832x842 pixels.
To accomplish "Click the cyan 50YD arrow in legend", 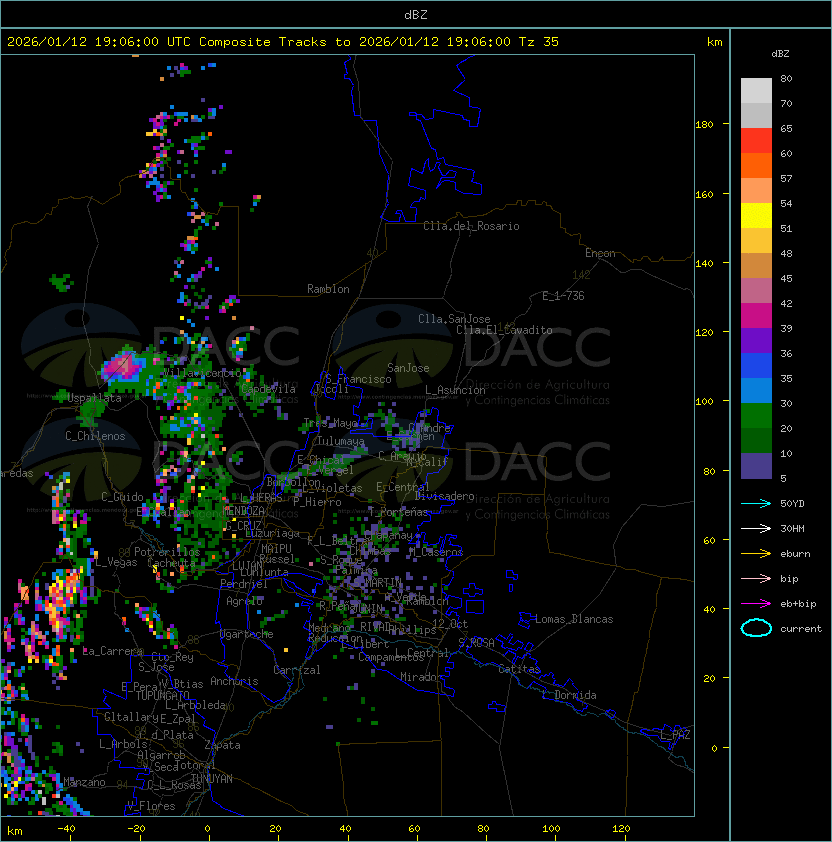I will (756, 504).
